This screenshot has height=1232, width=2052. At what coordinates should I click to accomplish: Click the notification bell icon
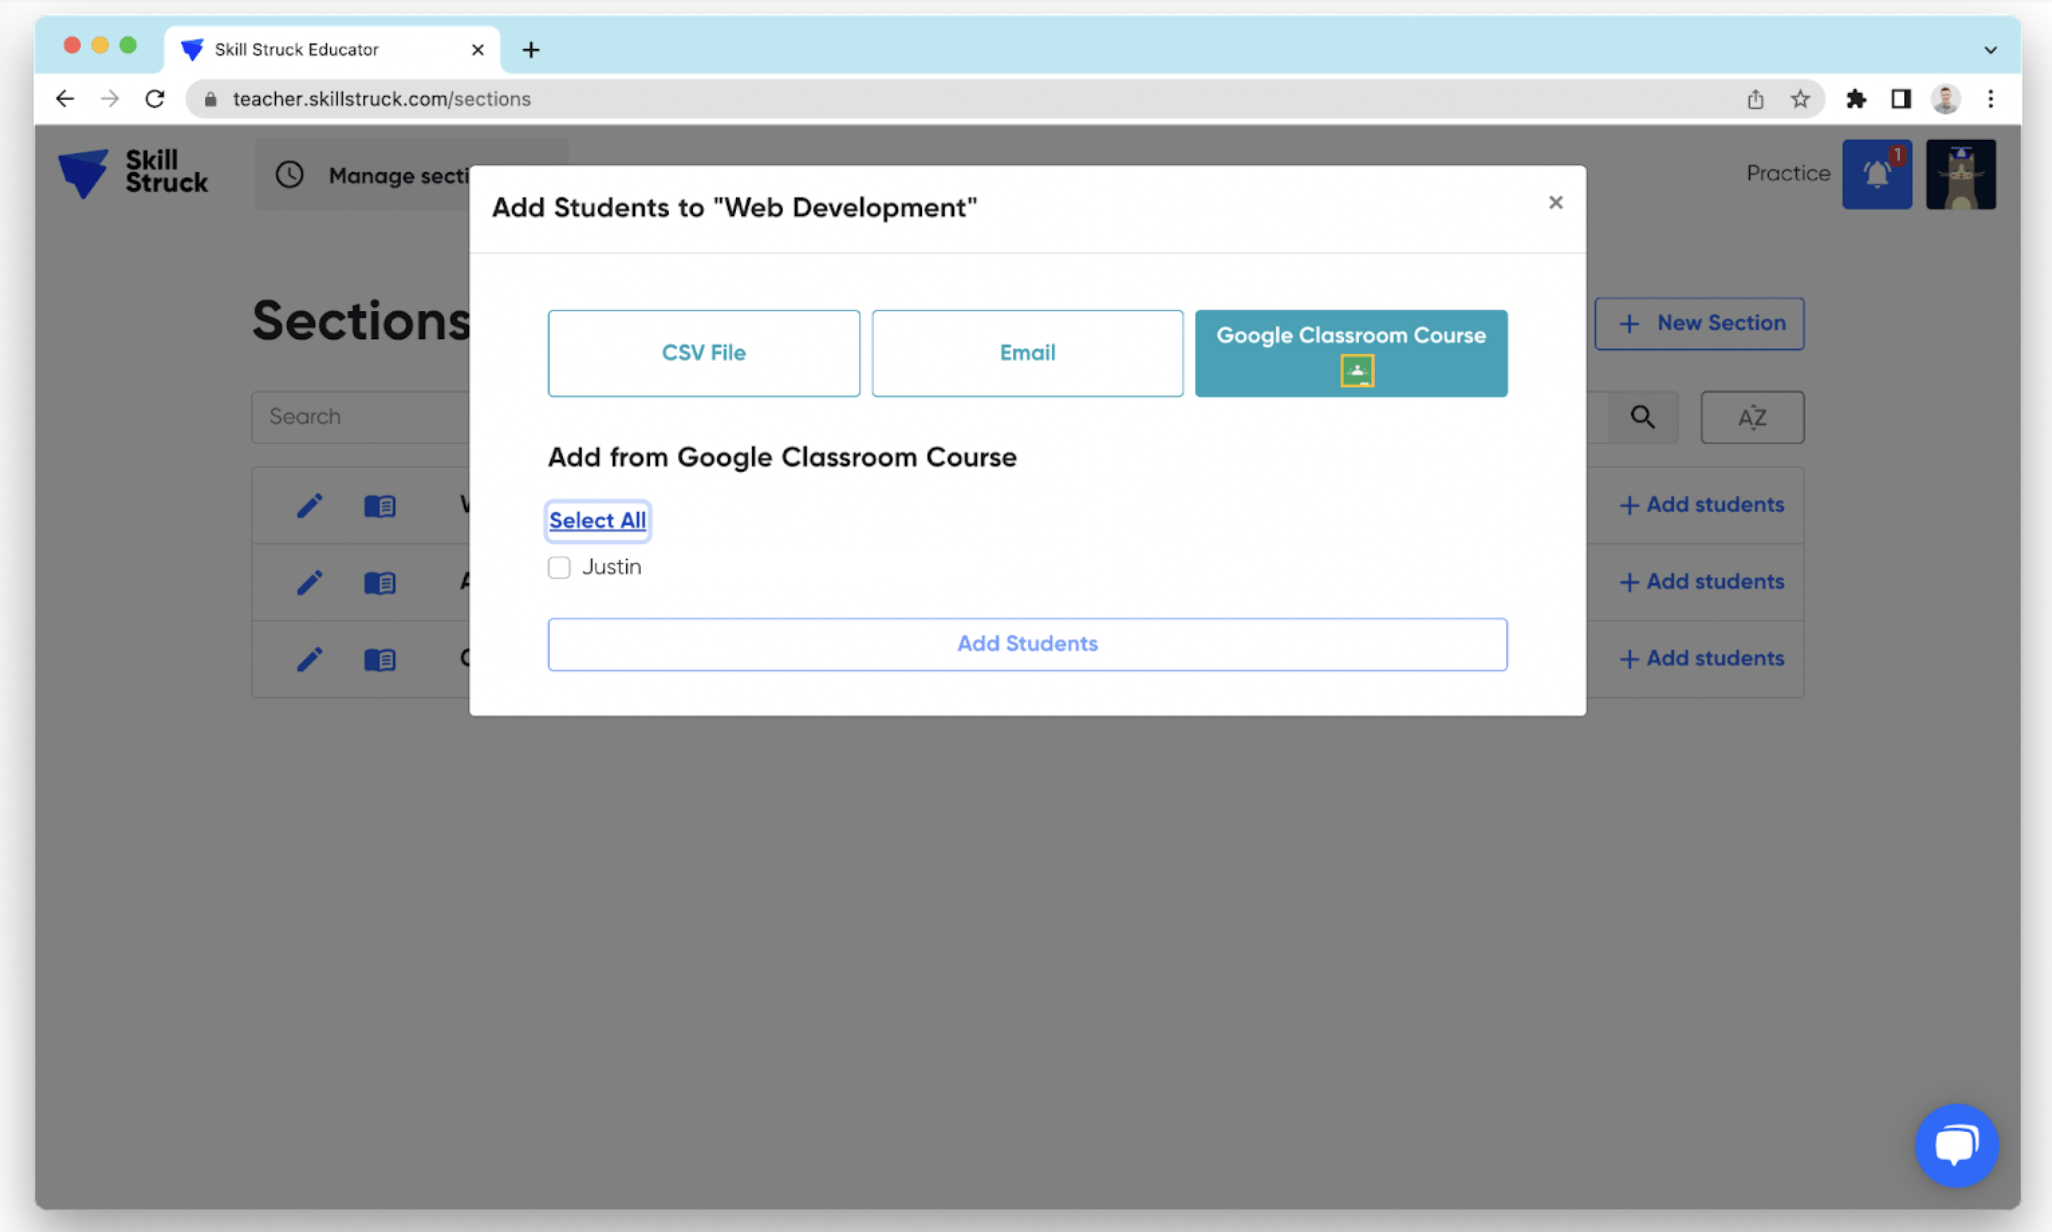tap(1876, 174)
